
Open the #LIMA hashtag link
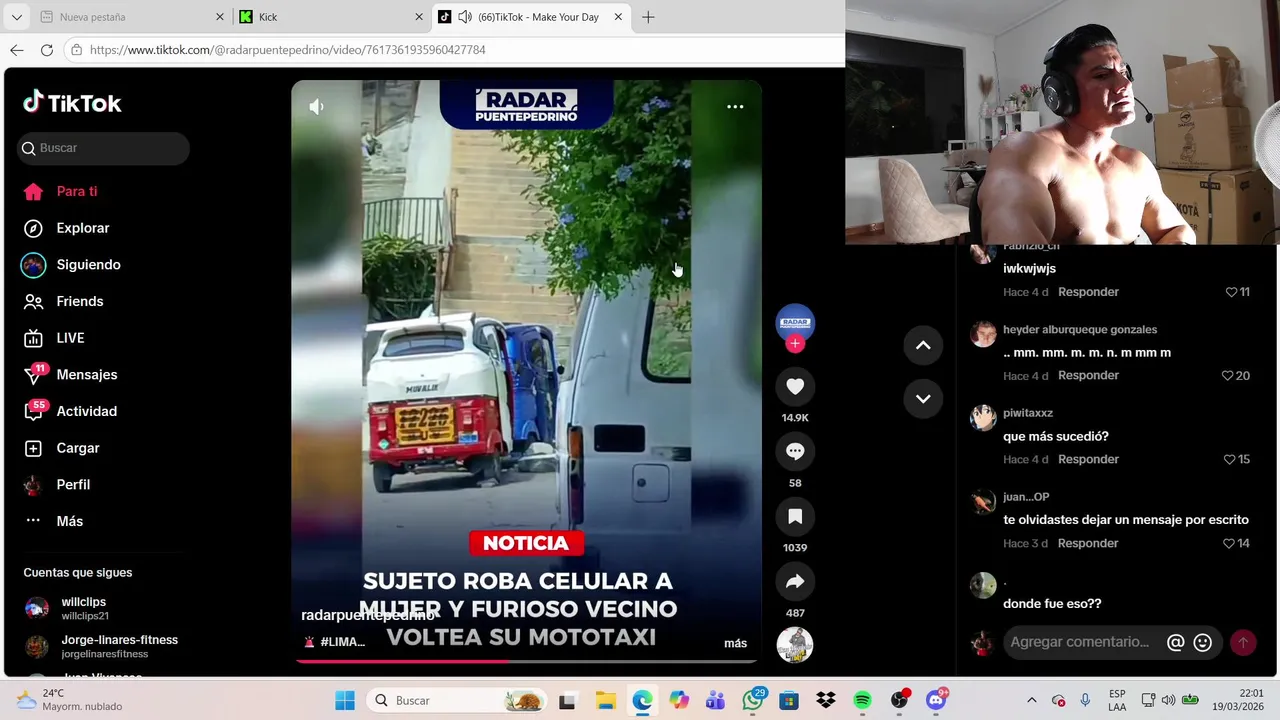point(342,642)
